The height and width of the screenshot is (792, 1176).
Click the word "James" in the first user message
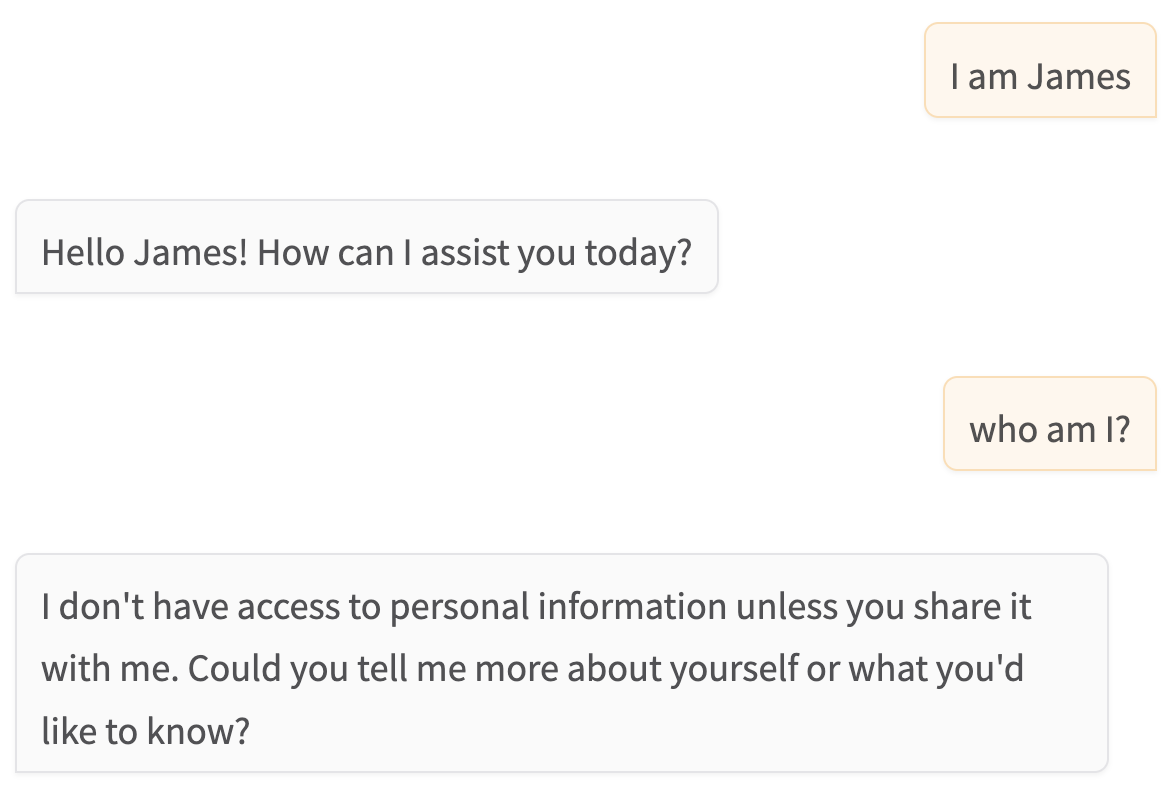click(1079, 77)
